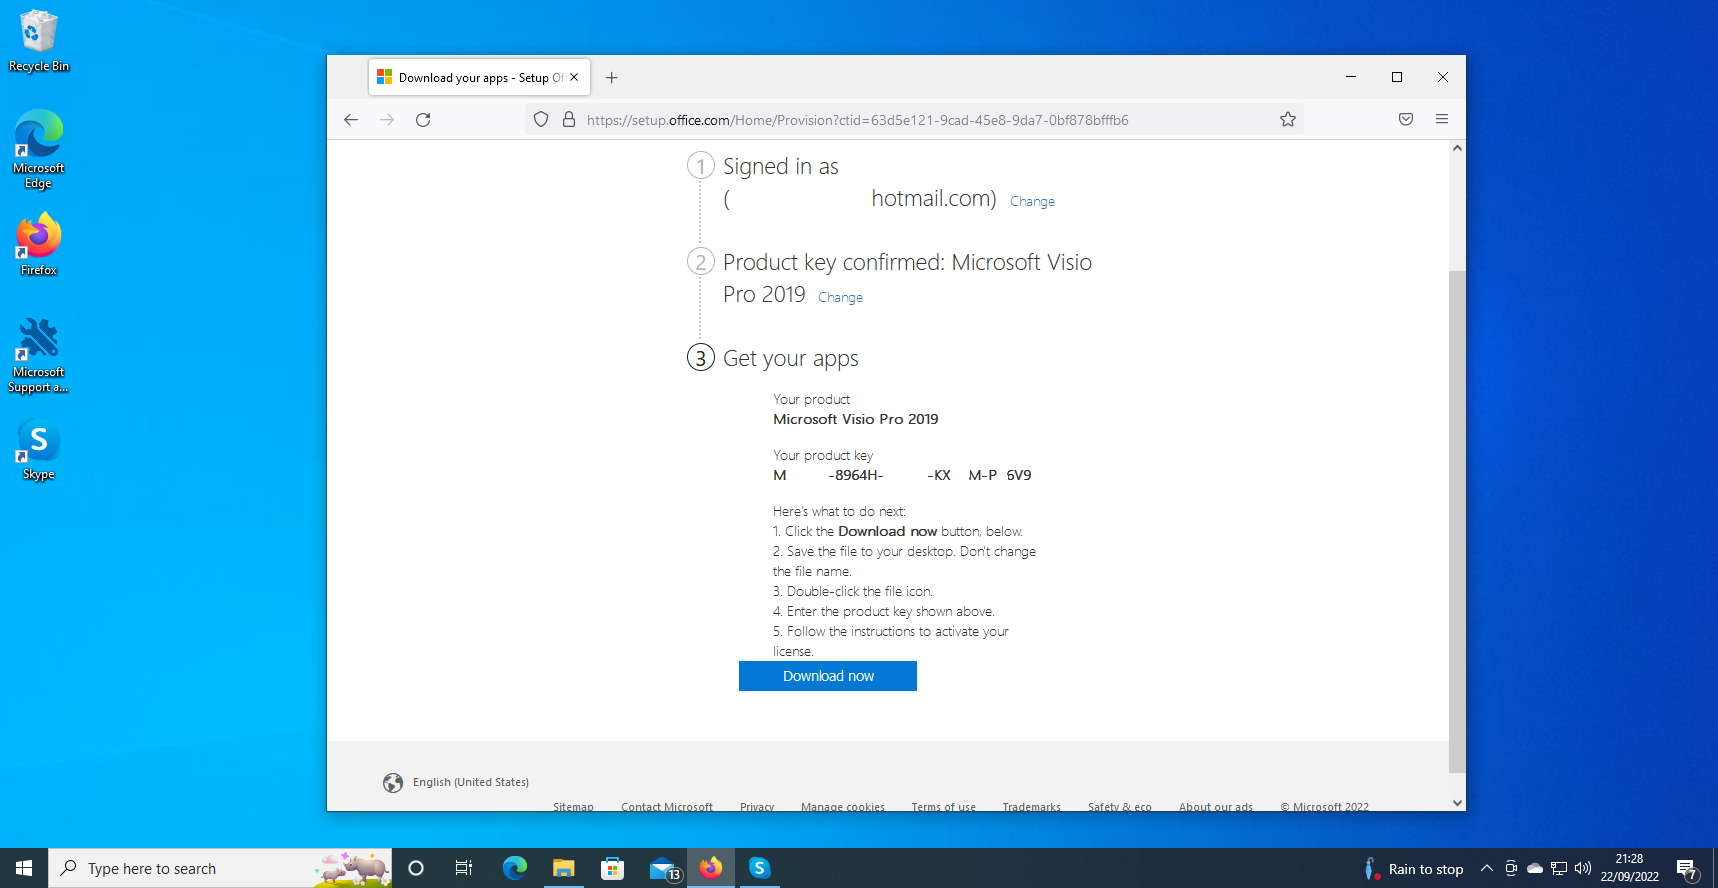
Task: Change the signed-in account
Action: (x=1032, y=201)
